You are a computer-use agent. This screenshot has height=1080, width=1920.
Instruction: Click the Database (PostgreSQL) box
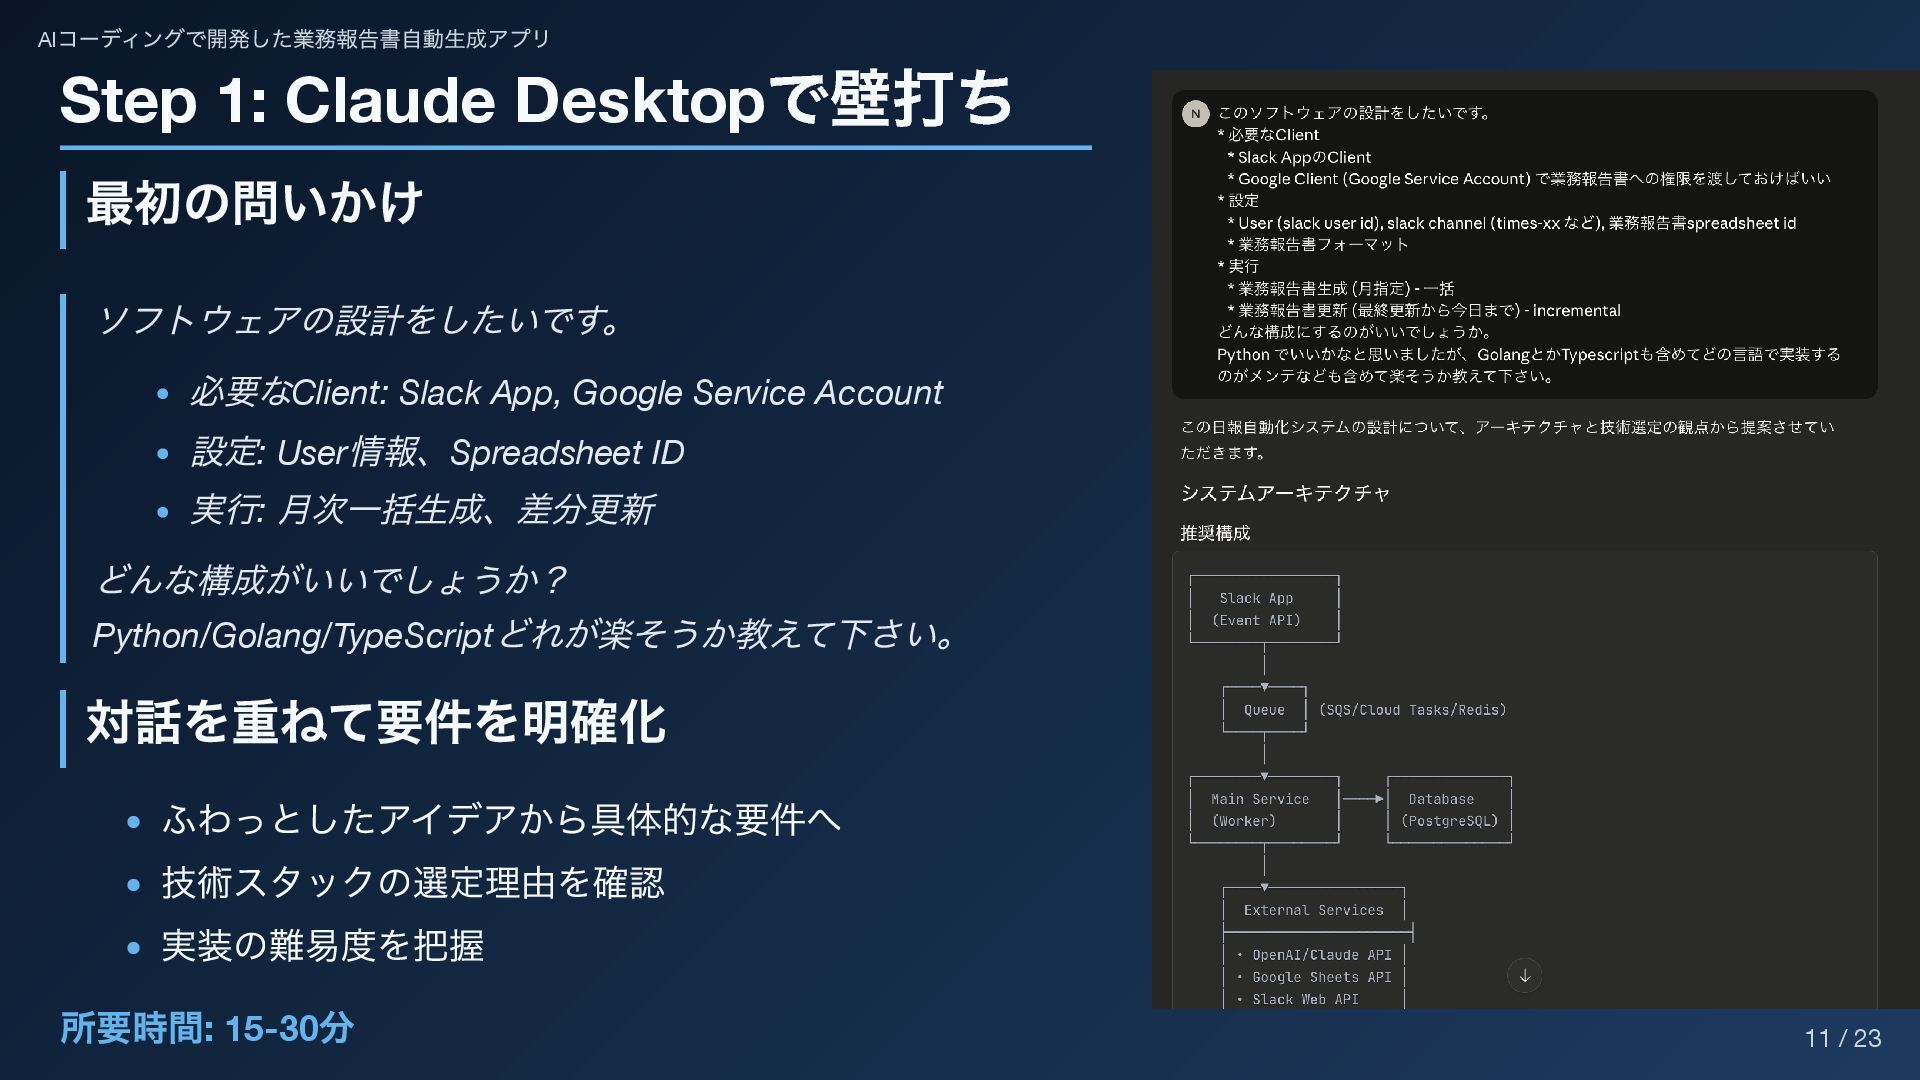[x=1449, y=810]
